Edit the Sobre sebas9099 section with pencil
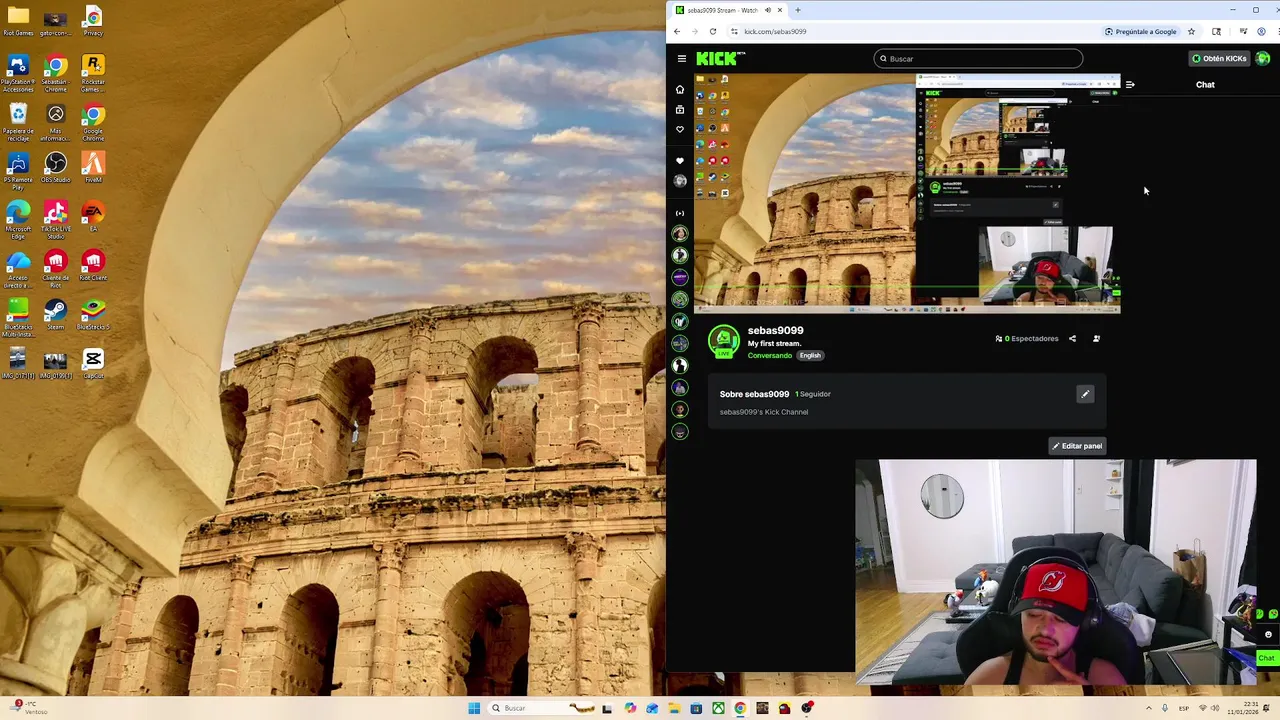This screenshot has width=1280, height=720. (x=1085, y=394)
